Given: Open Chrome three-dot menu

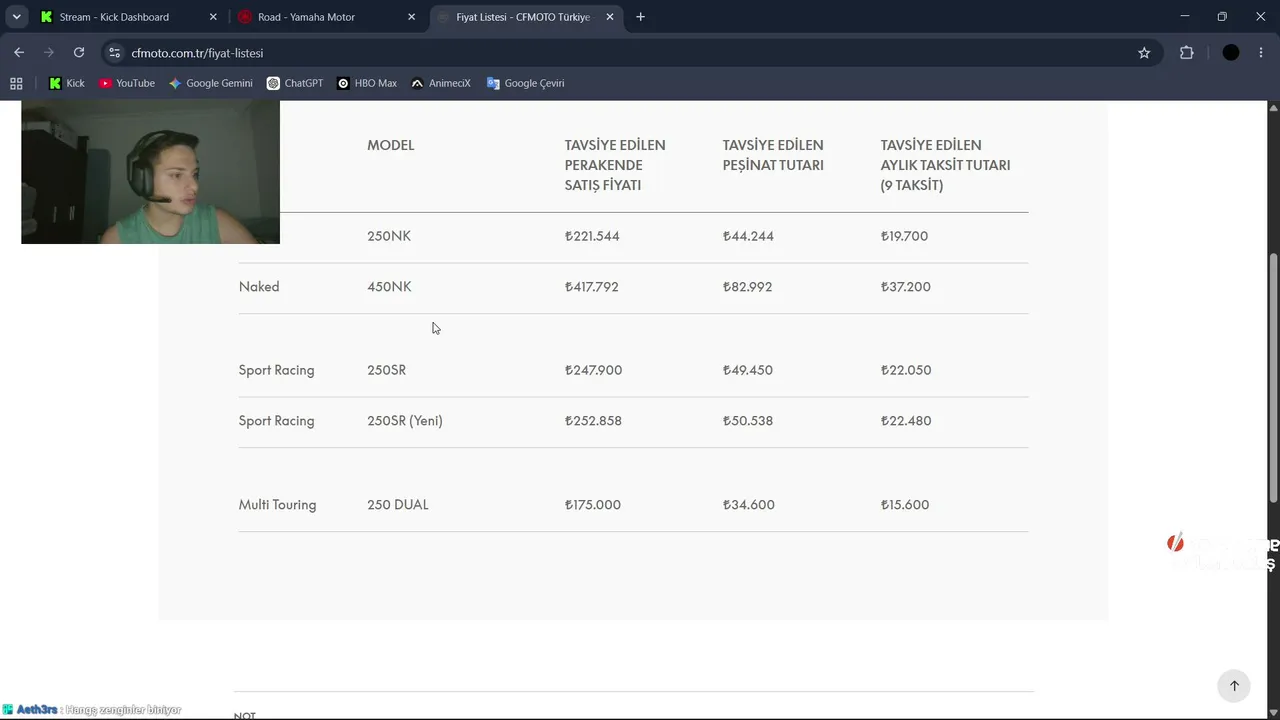Looking at the screenshot, I should tap(1261, 53).
